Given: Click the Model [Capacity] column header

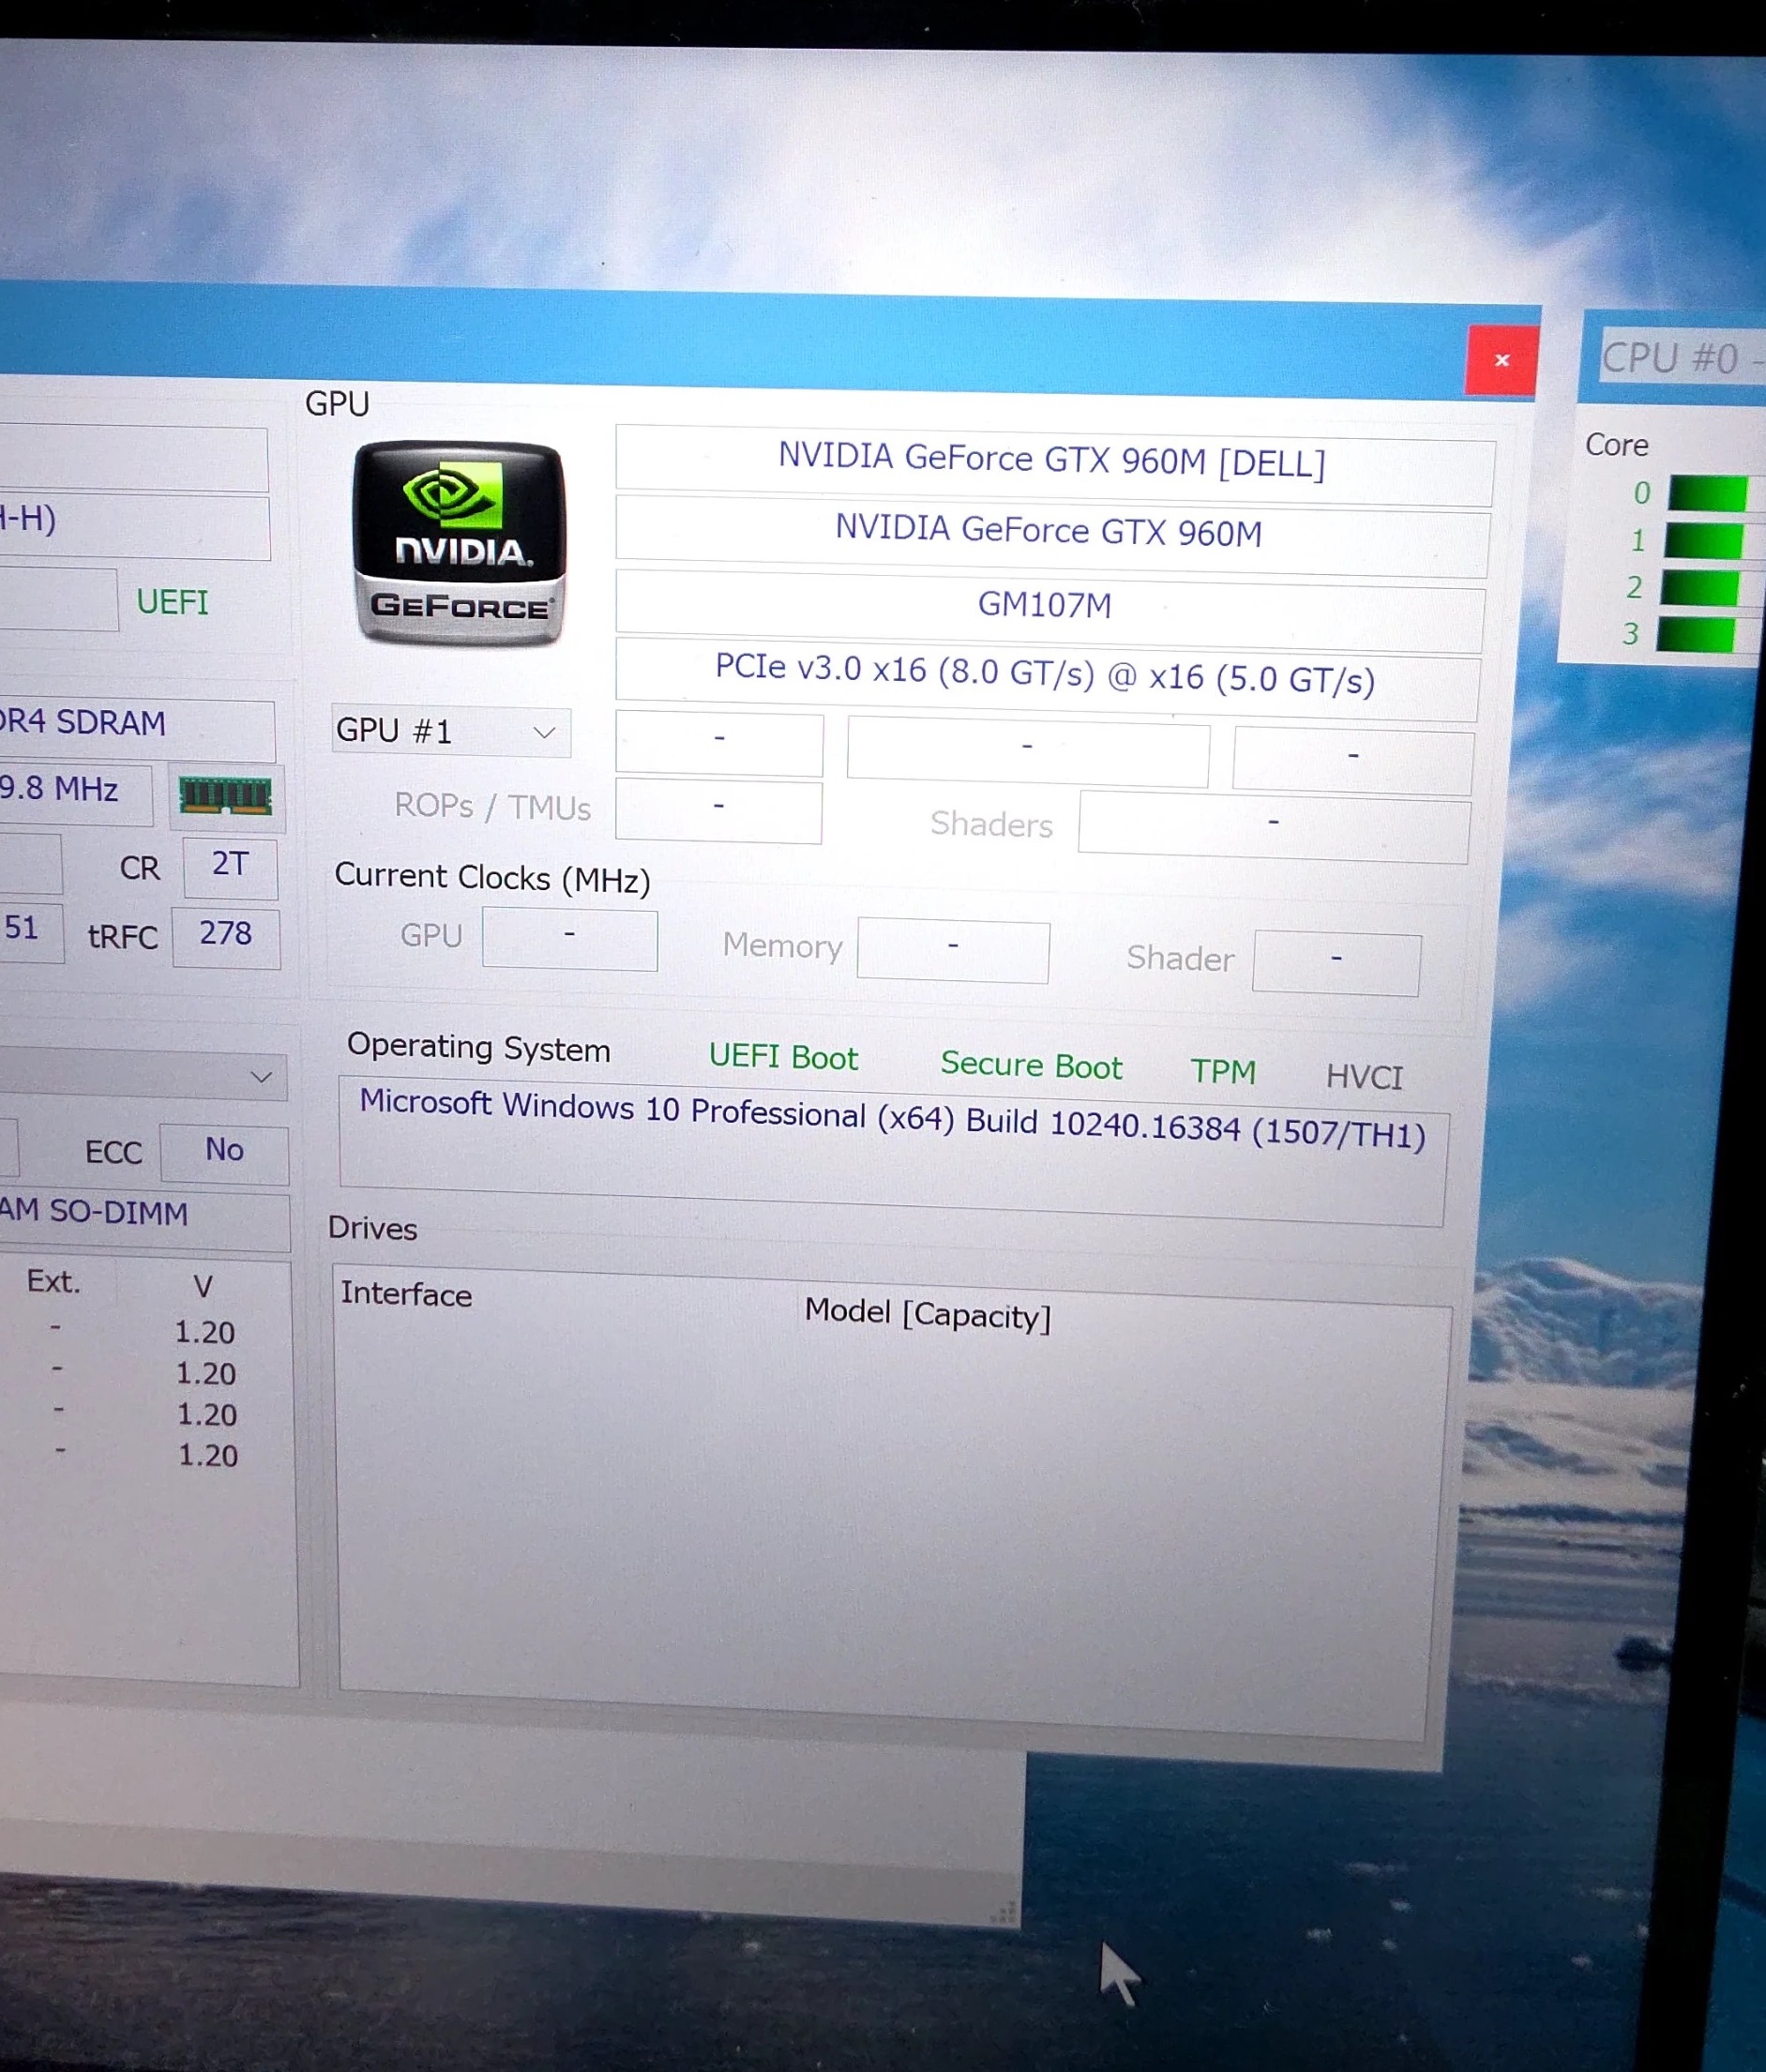Looking at the screenshot, I should pyautogui.click(x=928, y=1313).
